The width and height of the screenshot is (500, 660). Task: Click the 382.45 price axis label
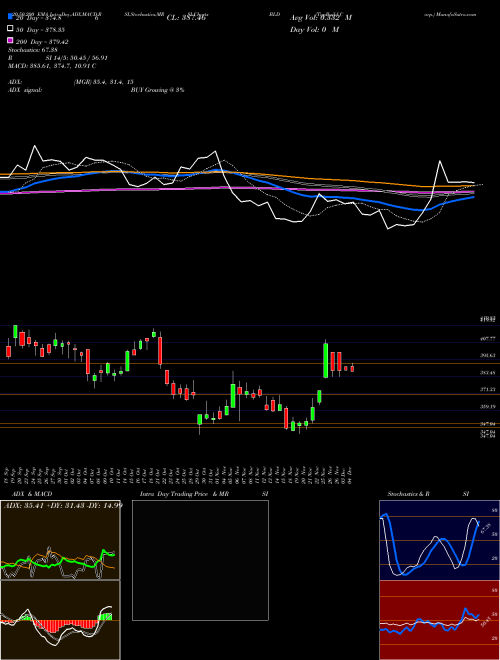click(x=487, y=373)
